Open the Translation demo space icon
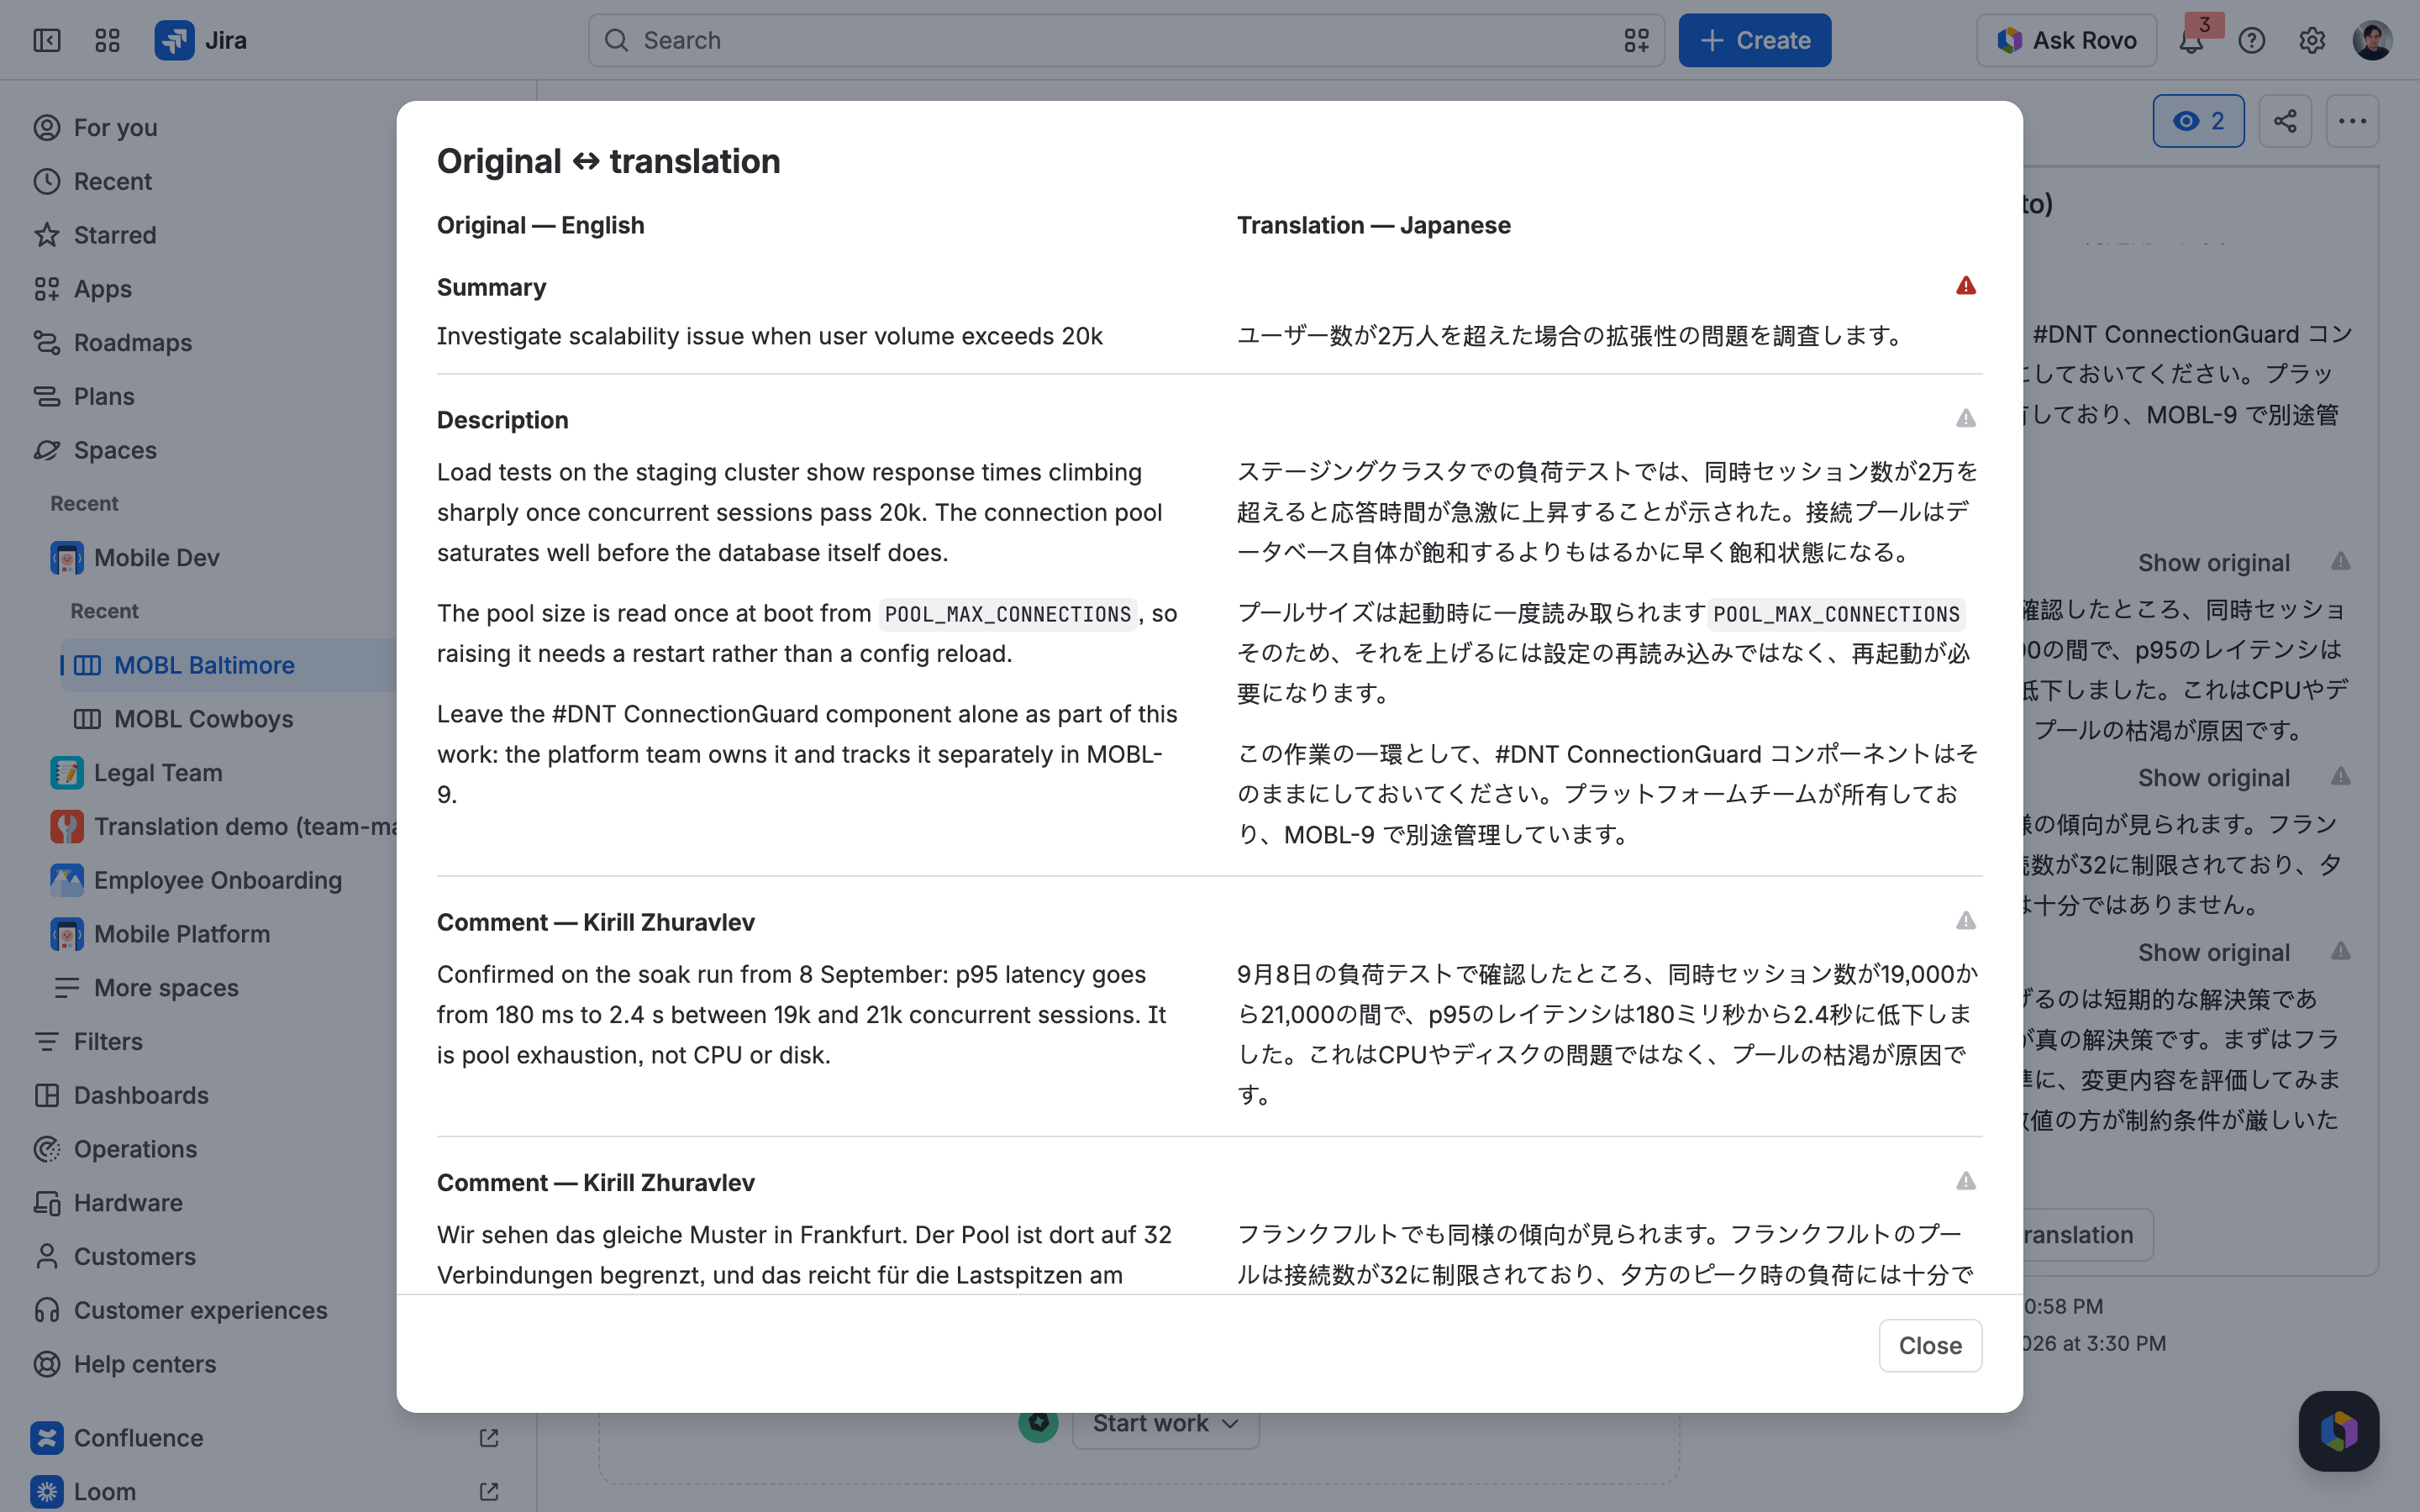 tap(67, 827)
